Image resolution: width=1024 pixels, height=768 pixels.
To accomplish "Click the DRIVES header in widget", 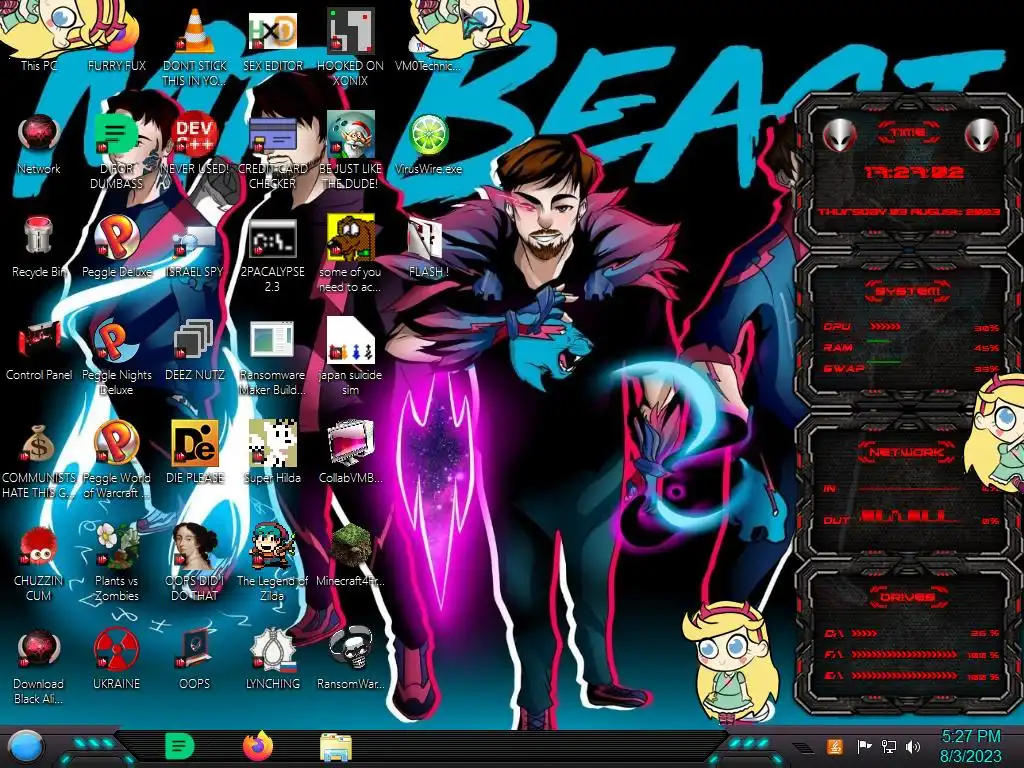I will pyautogui.click(x=908, y=597).
